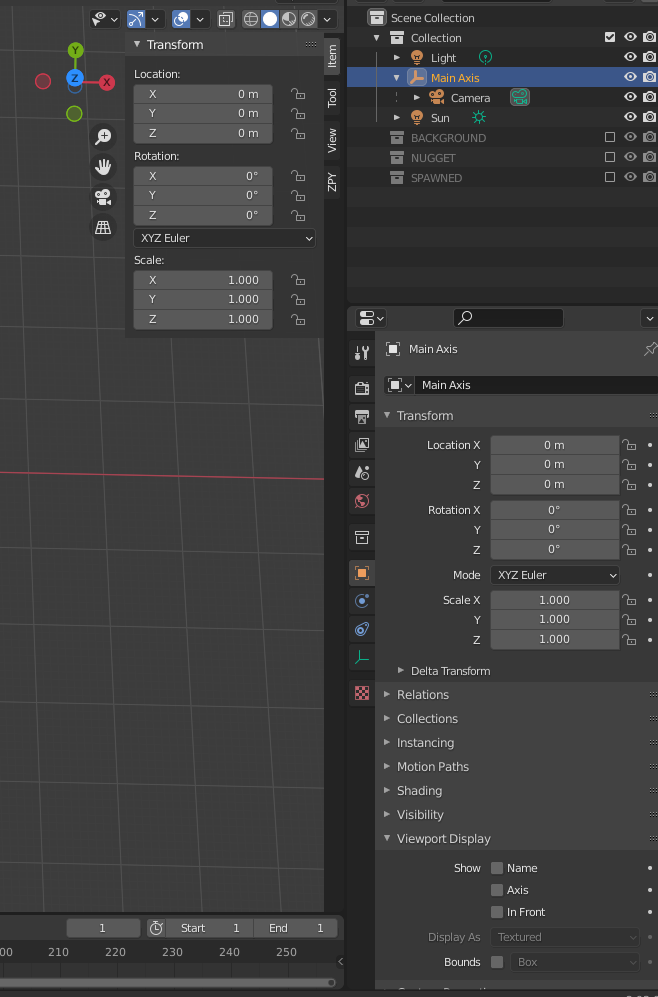
Task: Open selectability and visibility dropdown
Action: 105,19
